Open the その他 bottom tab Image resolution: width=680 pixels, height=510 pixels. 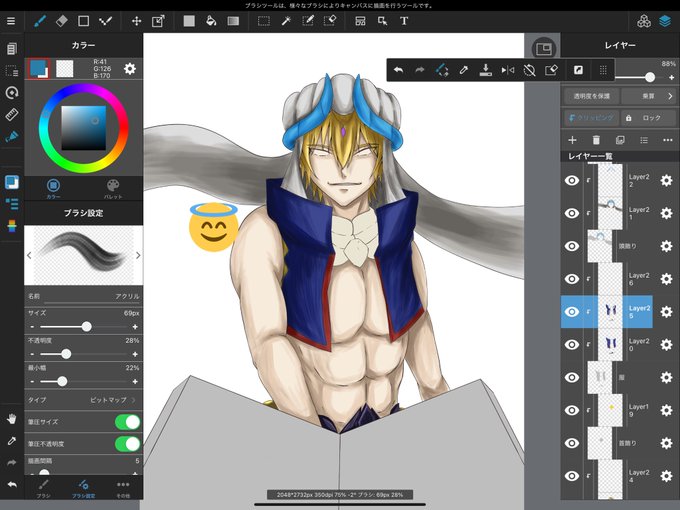click(x=123, y=488)
